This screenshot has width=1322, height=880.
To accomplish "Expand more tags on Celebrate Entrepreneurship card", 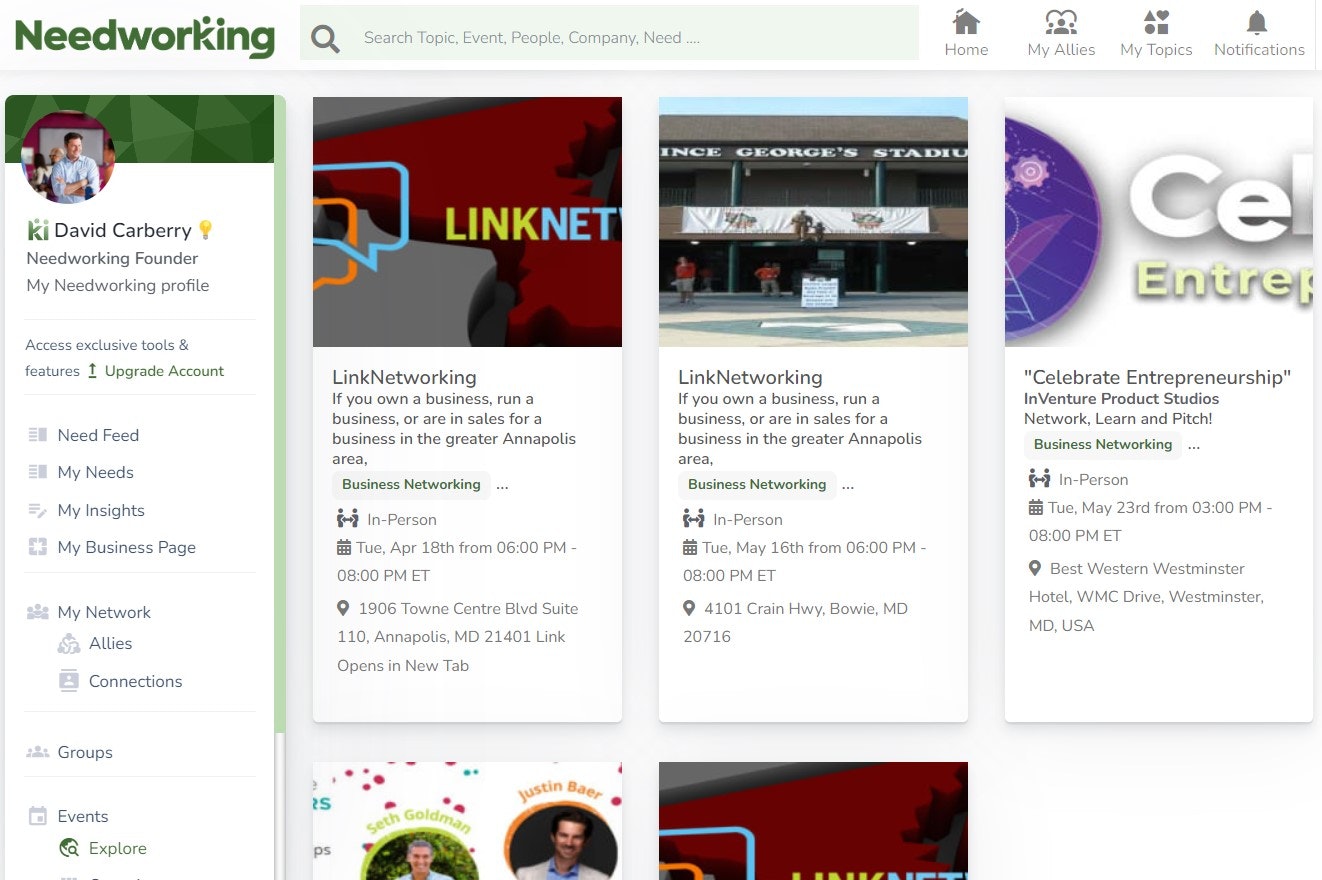I will 1194,445.
